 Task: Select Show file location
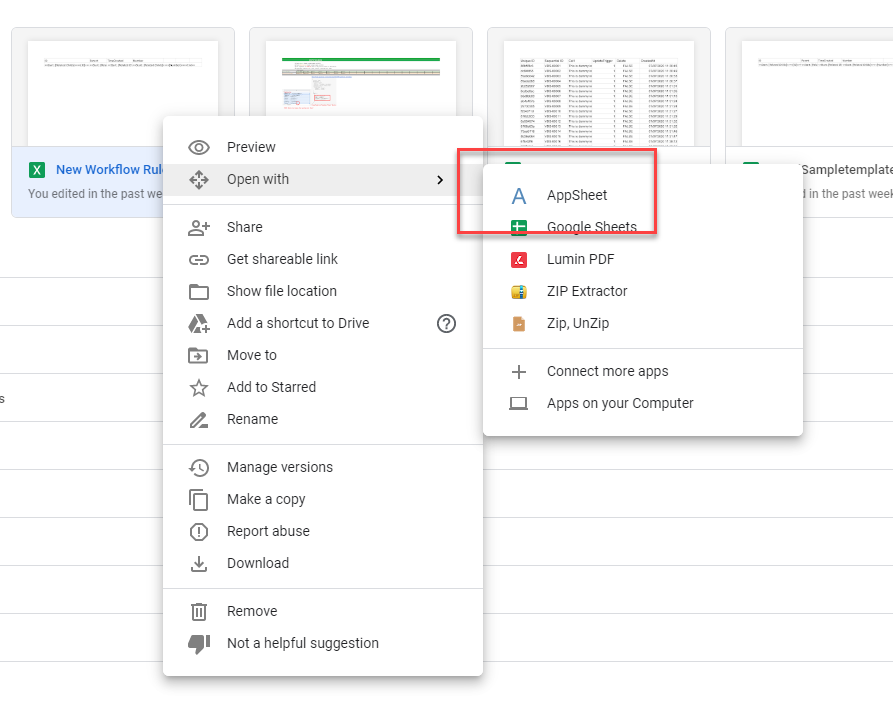pyautogui.click(x=323, y=291)
